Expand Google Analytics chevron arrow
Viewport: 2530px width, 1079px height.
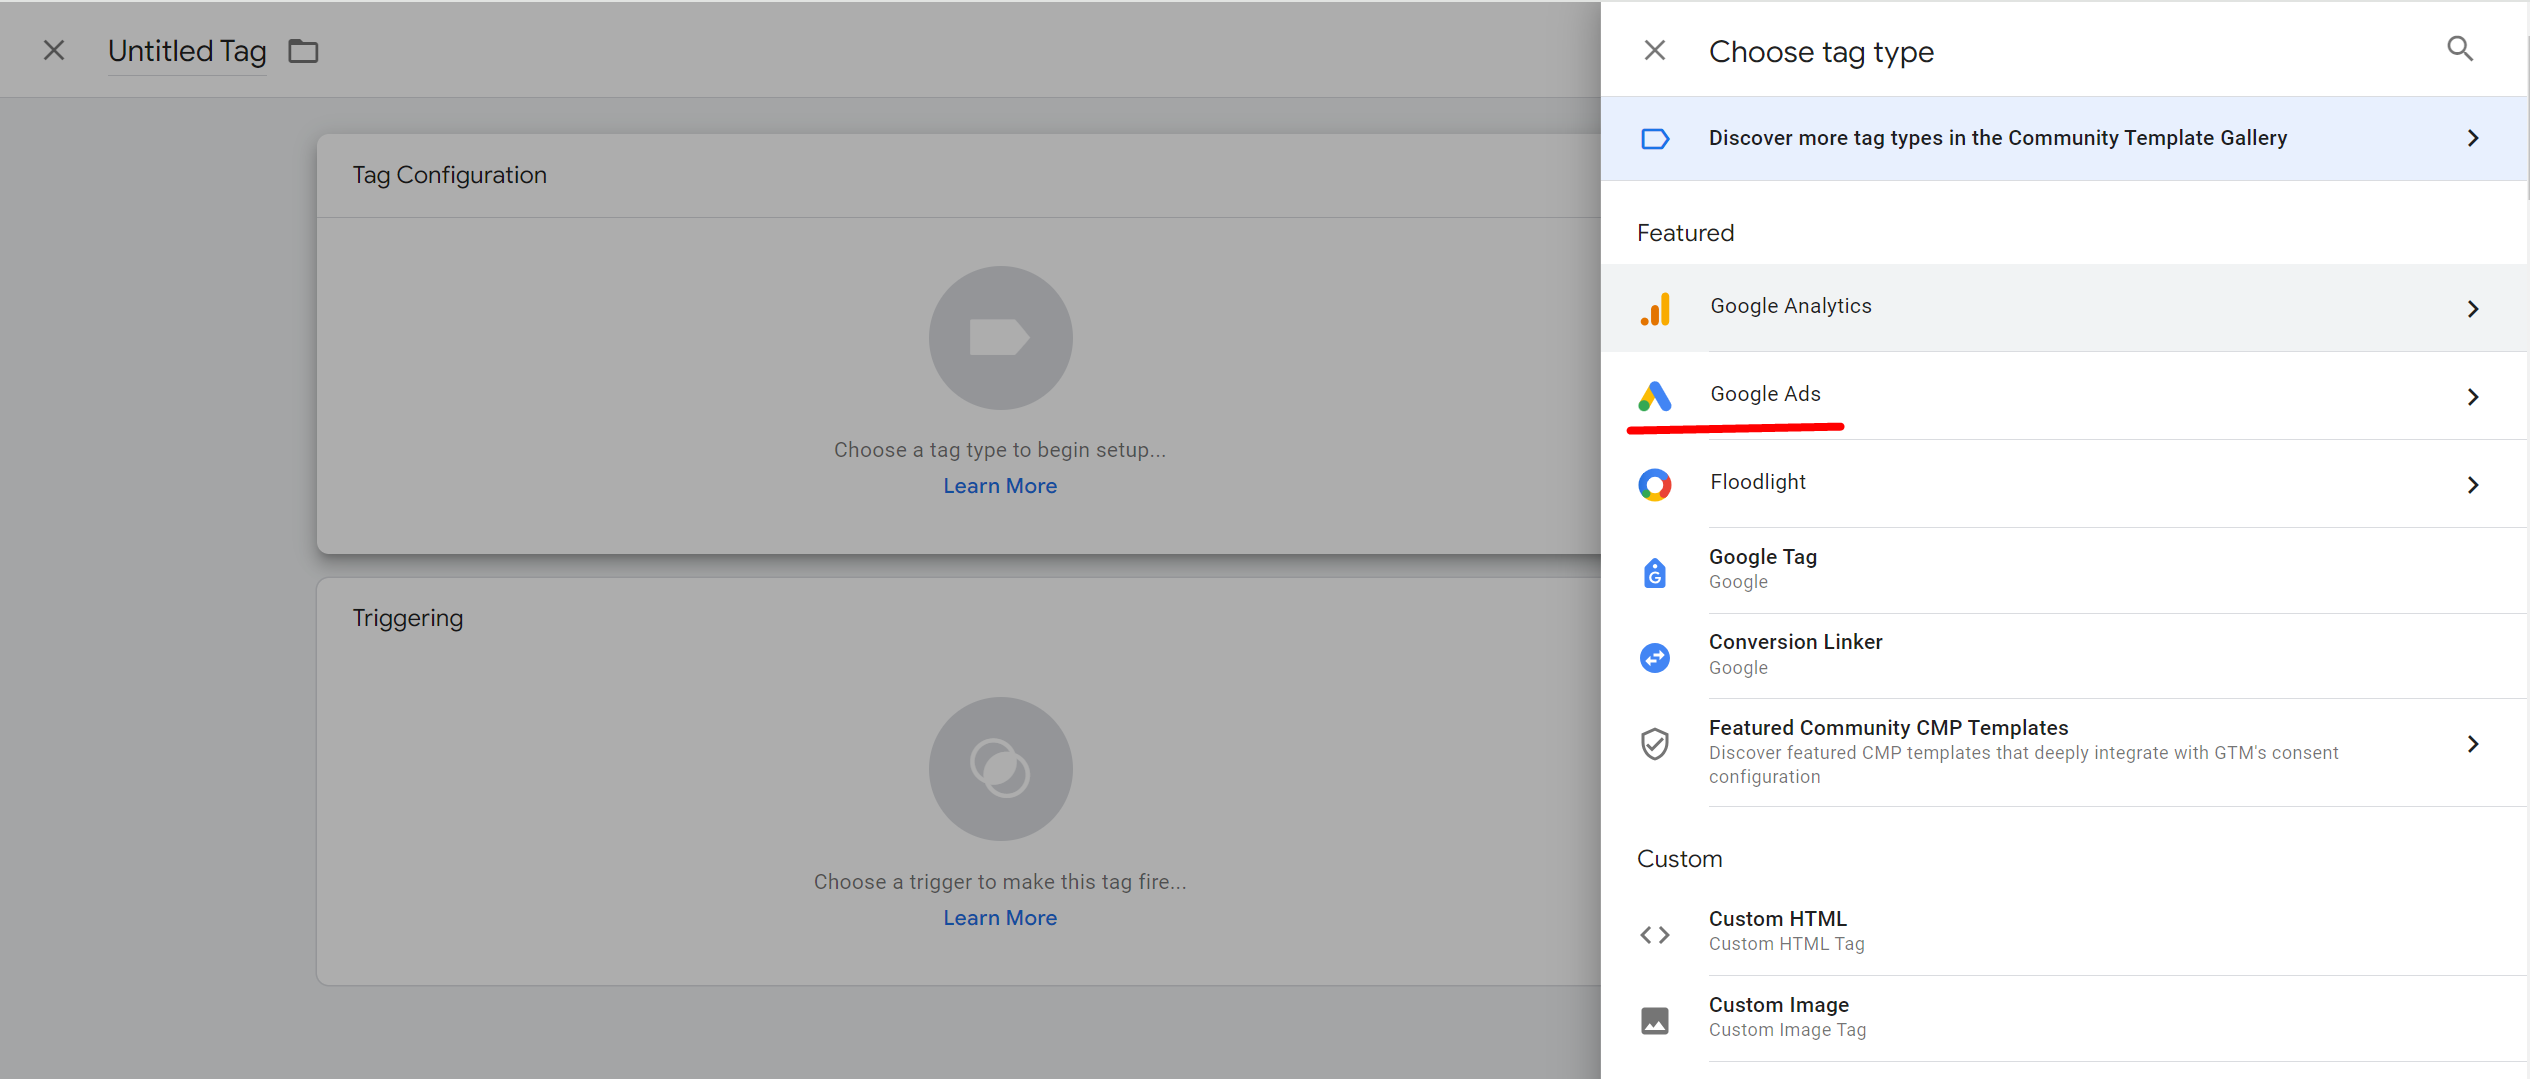coord(2472,309)
